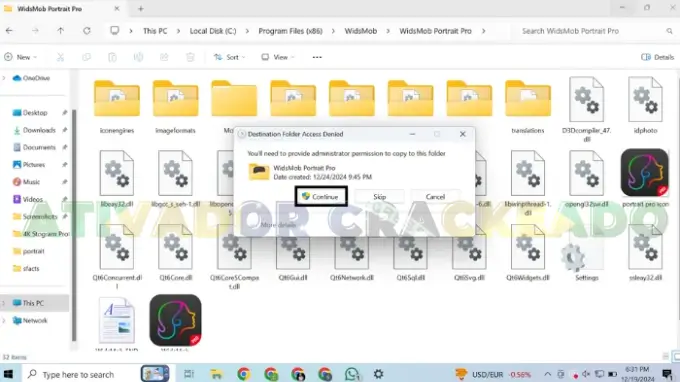The height and width of the screenshot is (382, 680).
Task: Select ssleay32.dll file
Action: click(x=645, y=252)
